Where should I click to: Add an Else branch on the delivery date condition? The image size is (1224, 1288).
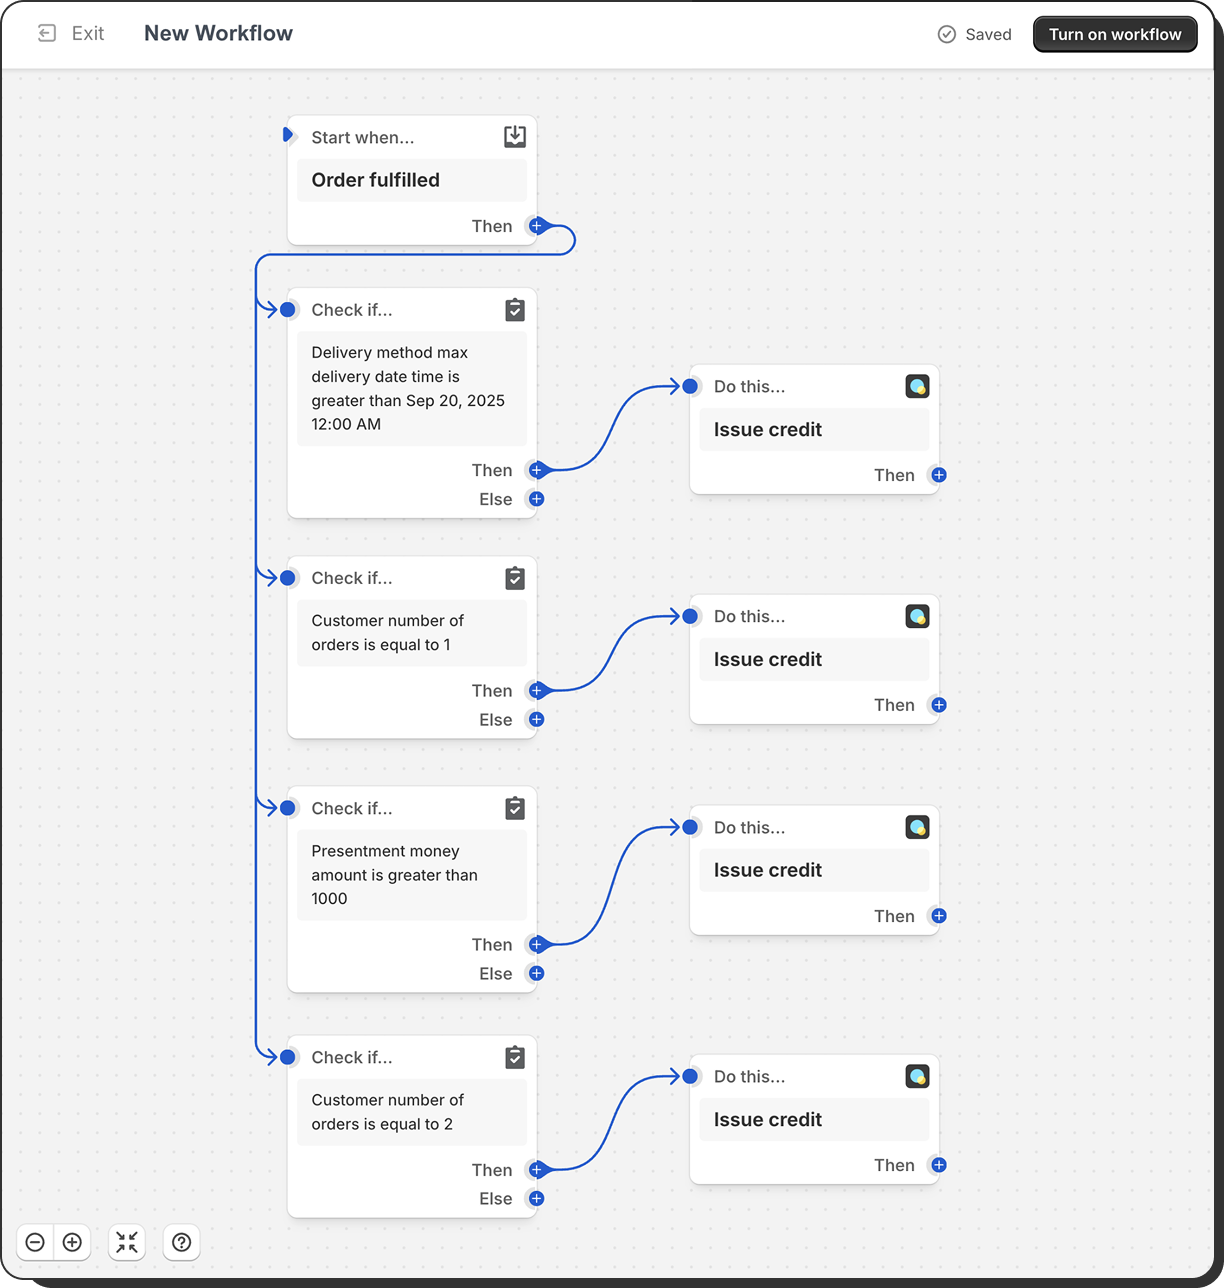(536, 499)
